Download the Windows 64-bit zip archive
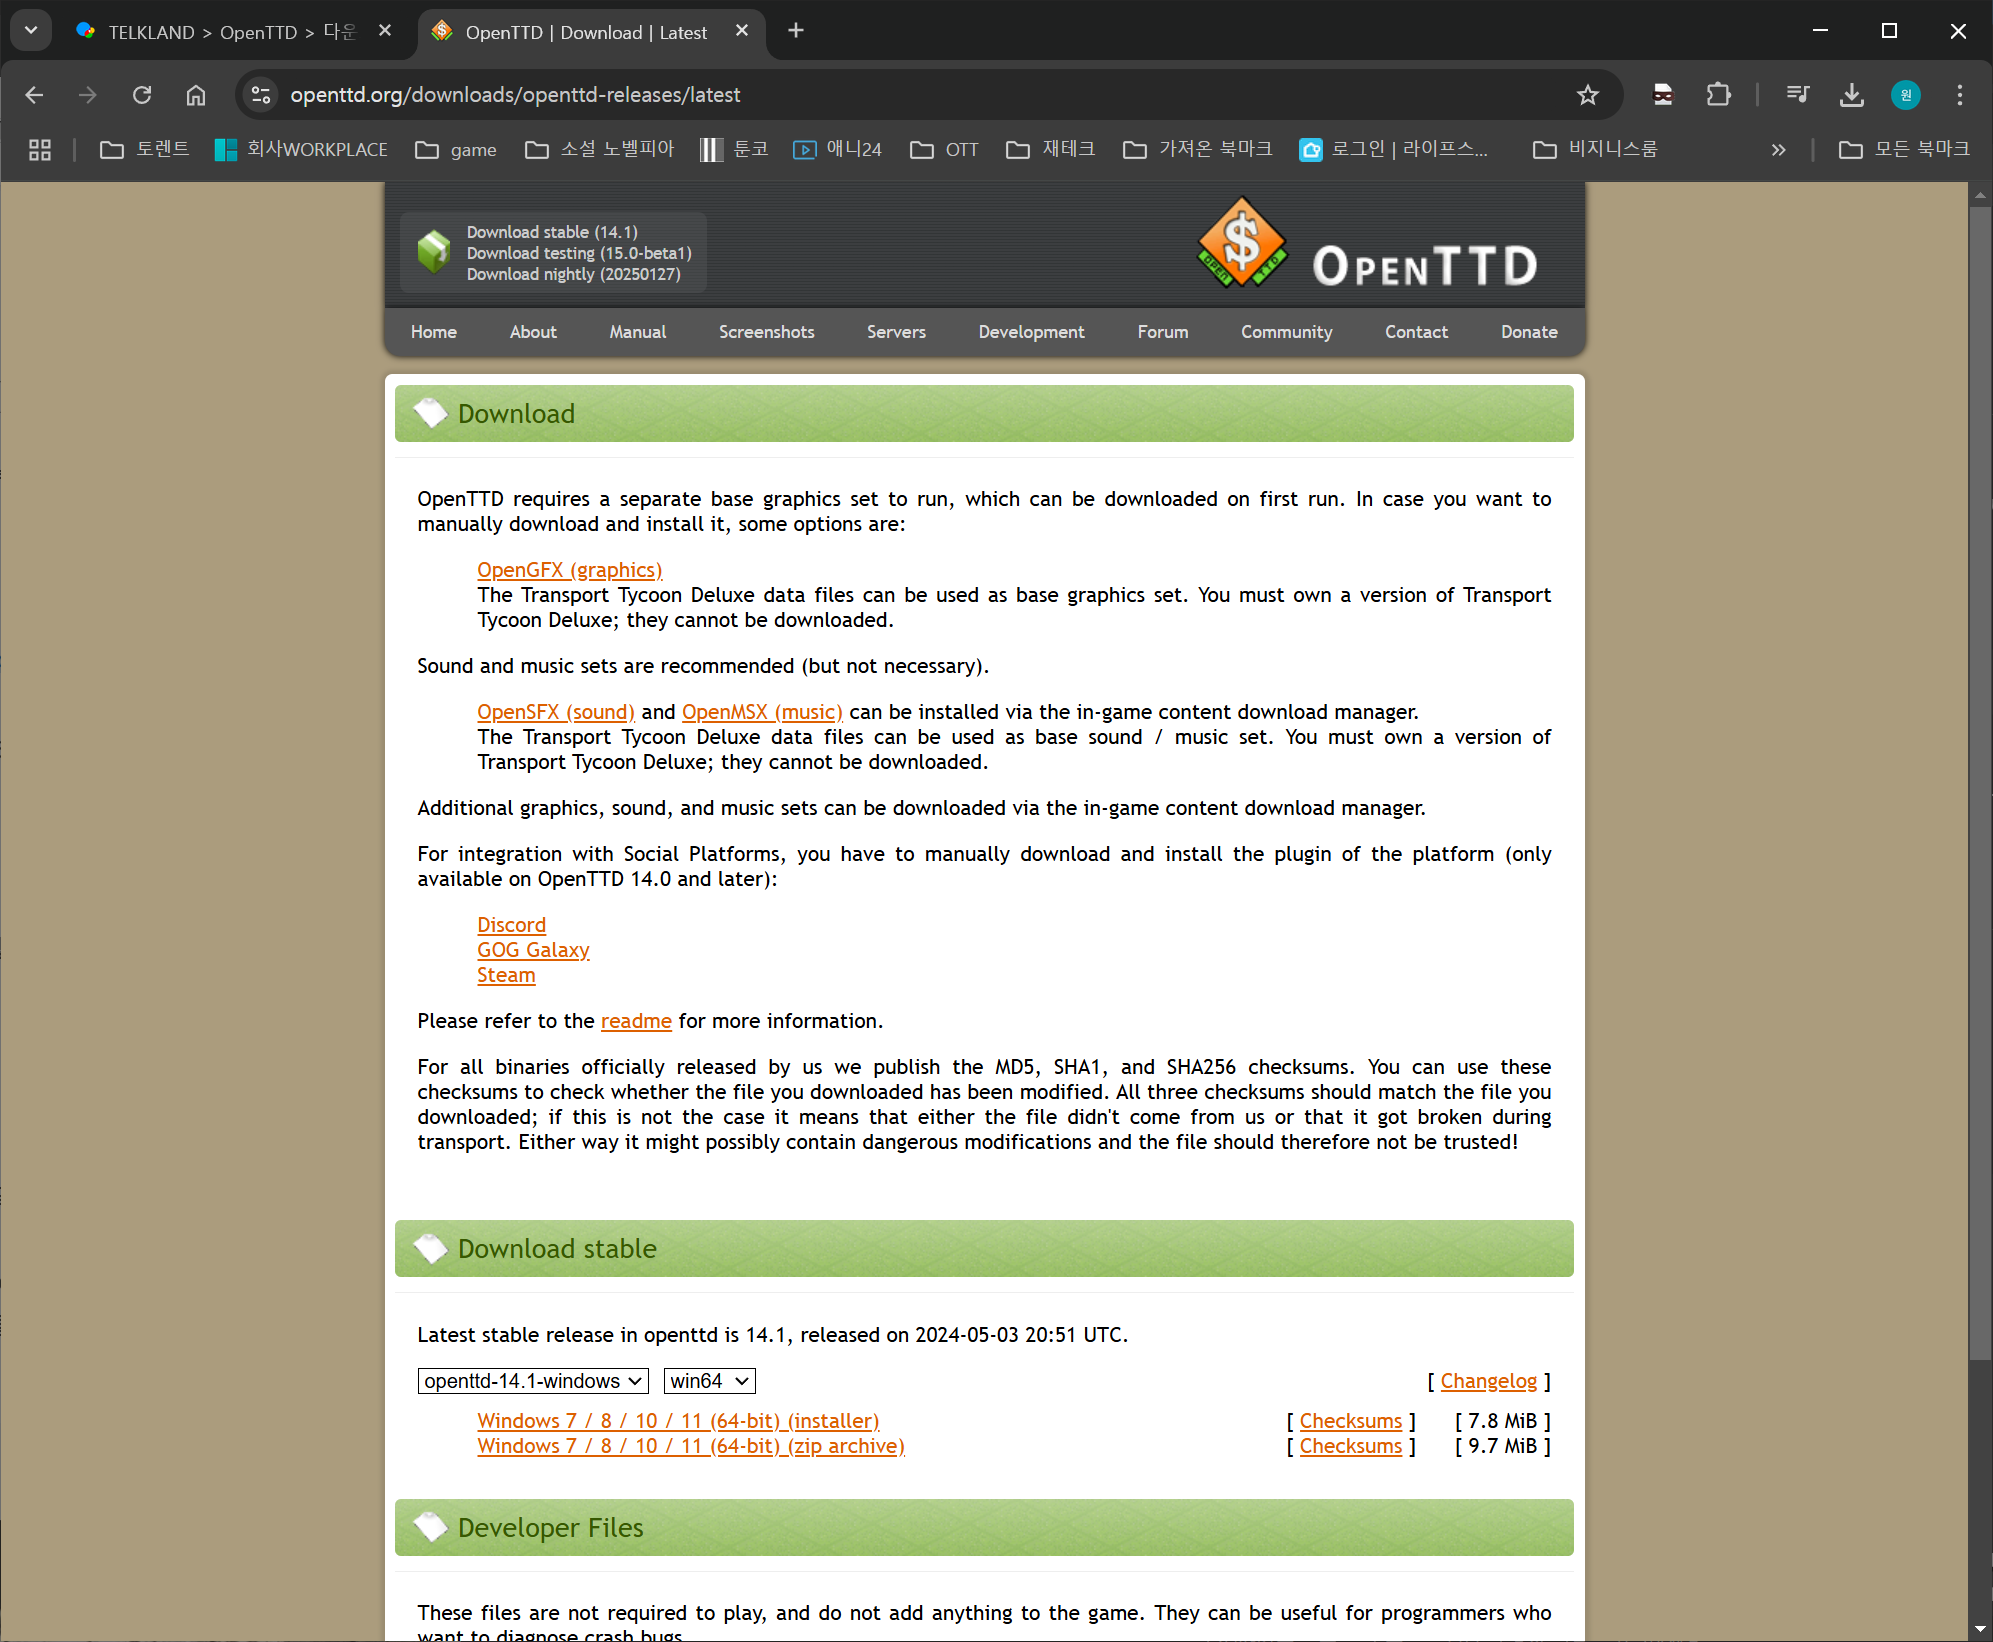The width and height of the screenshot is (1993, 1642). click(691, 1446)
